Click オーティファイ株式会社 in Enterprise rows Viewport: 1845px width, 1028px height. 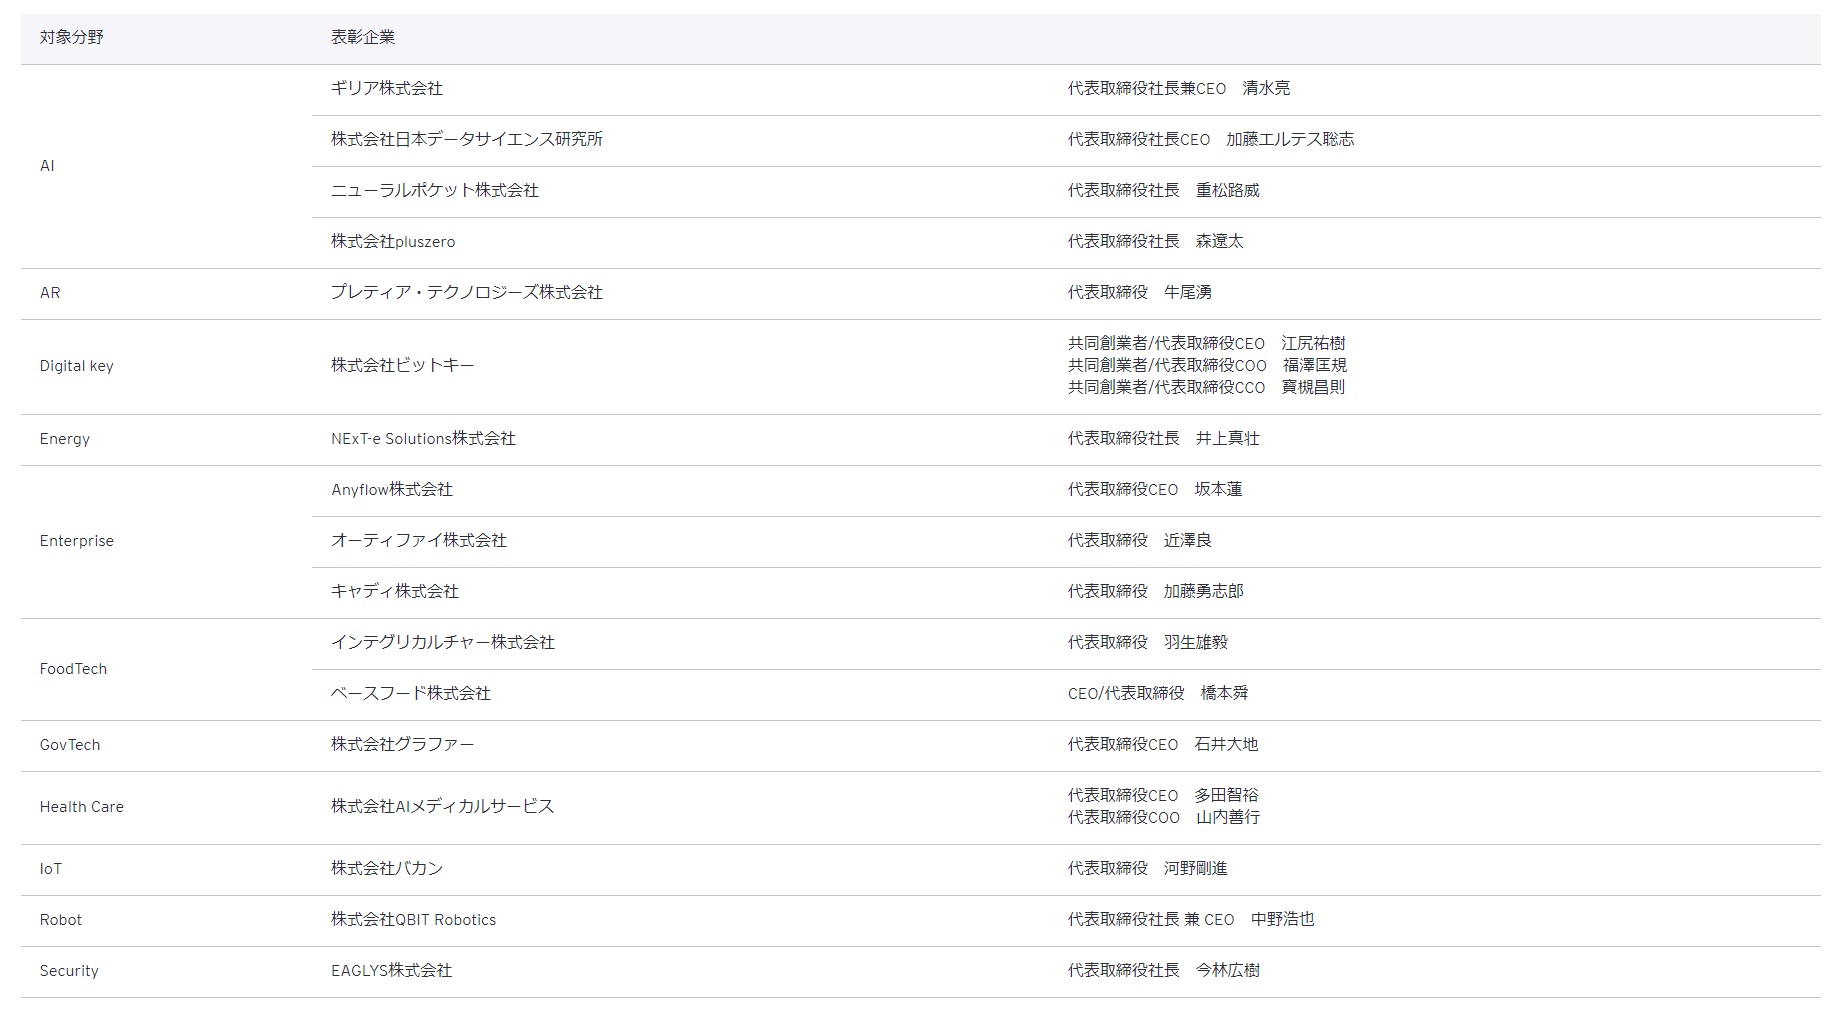418,541
